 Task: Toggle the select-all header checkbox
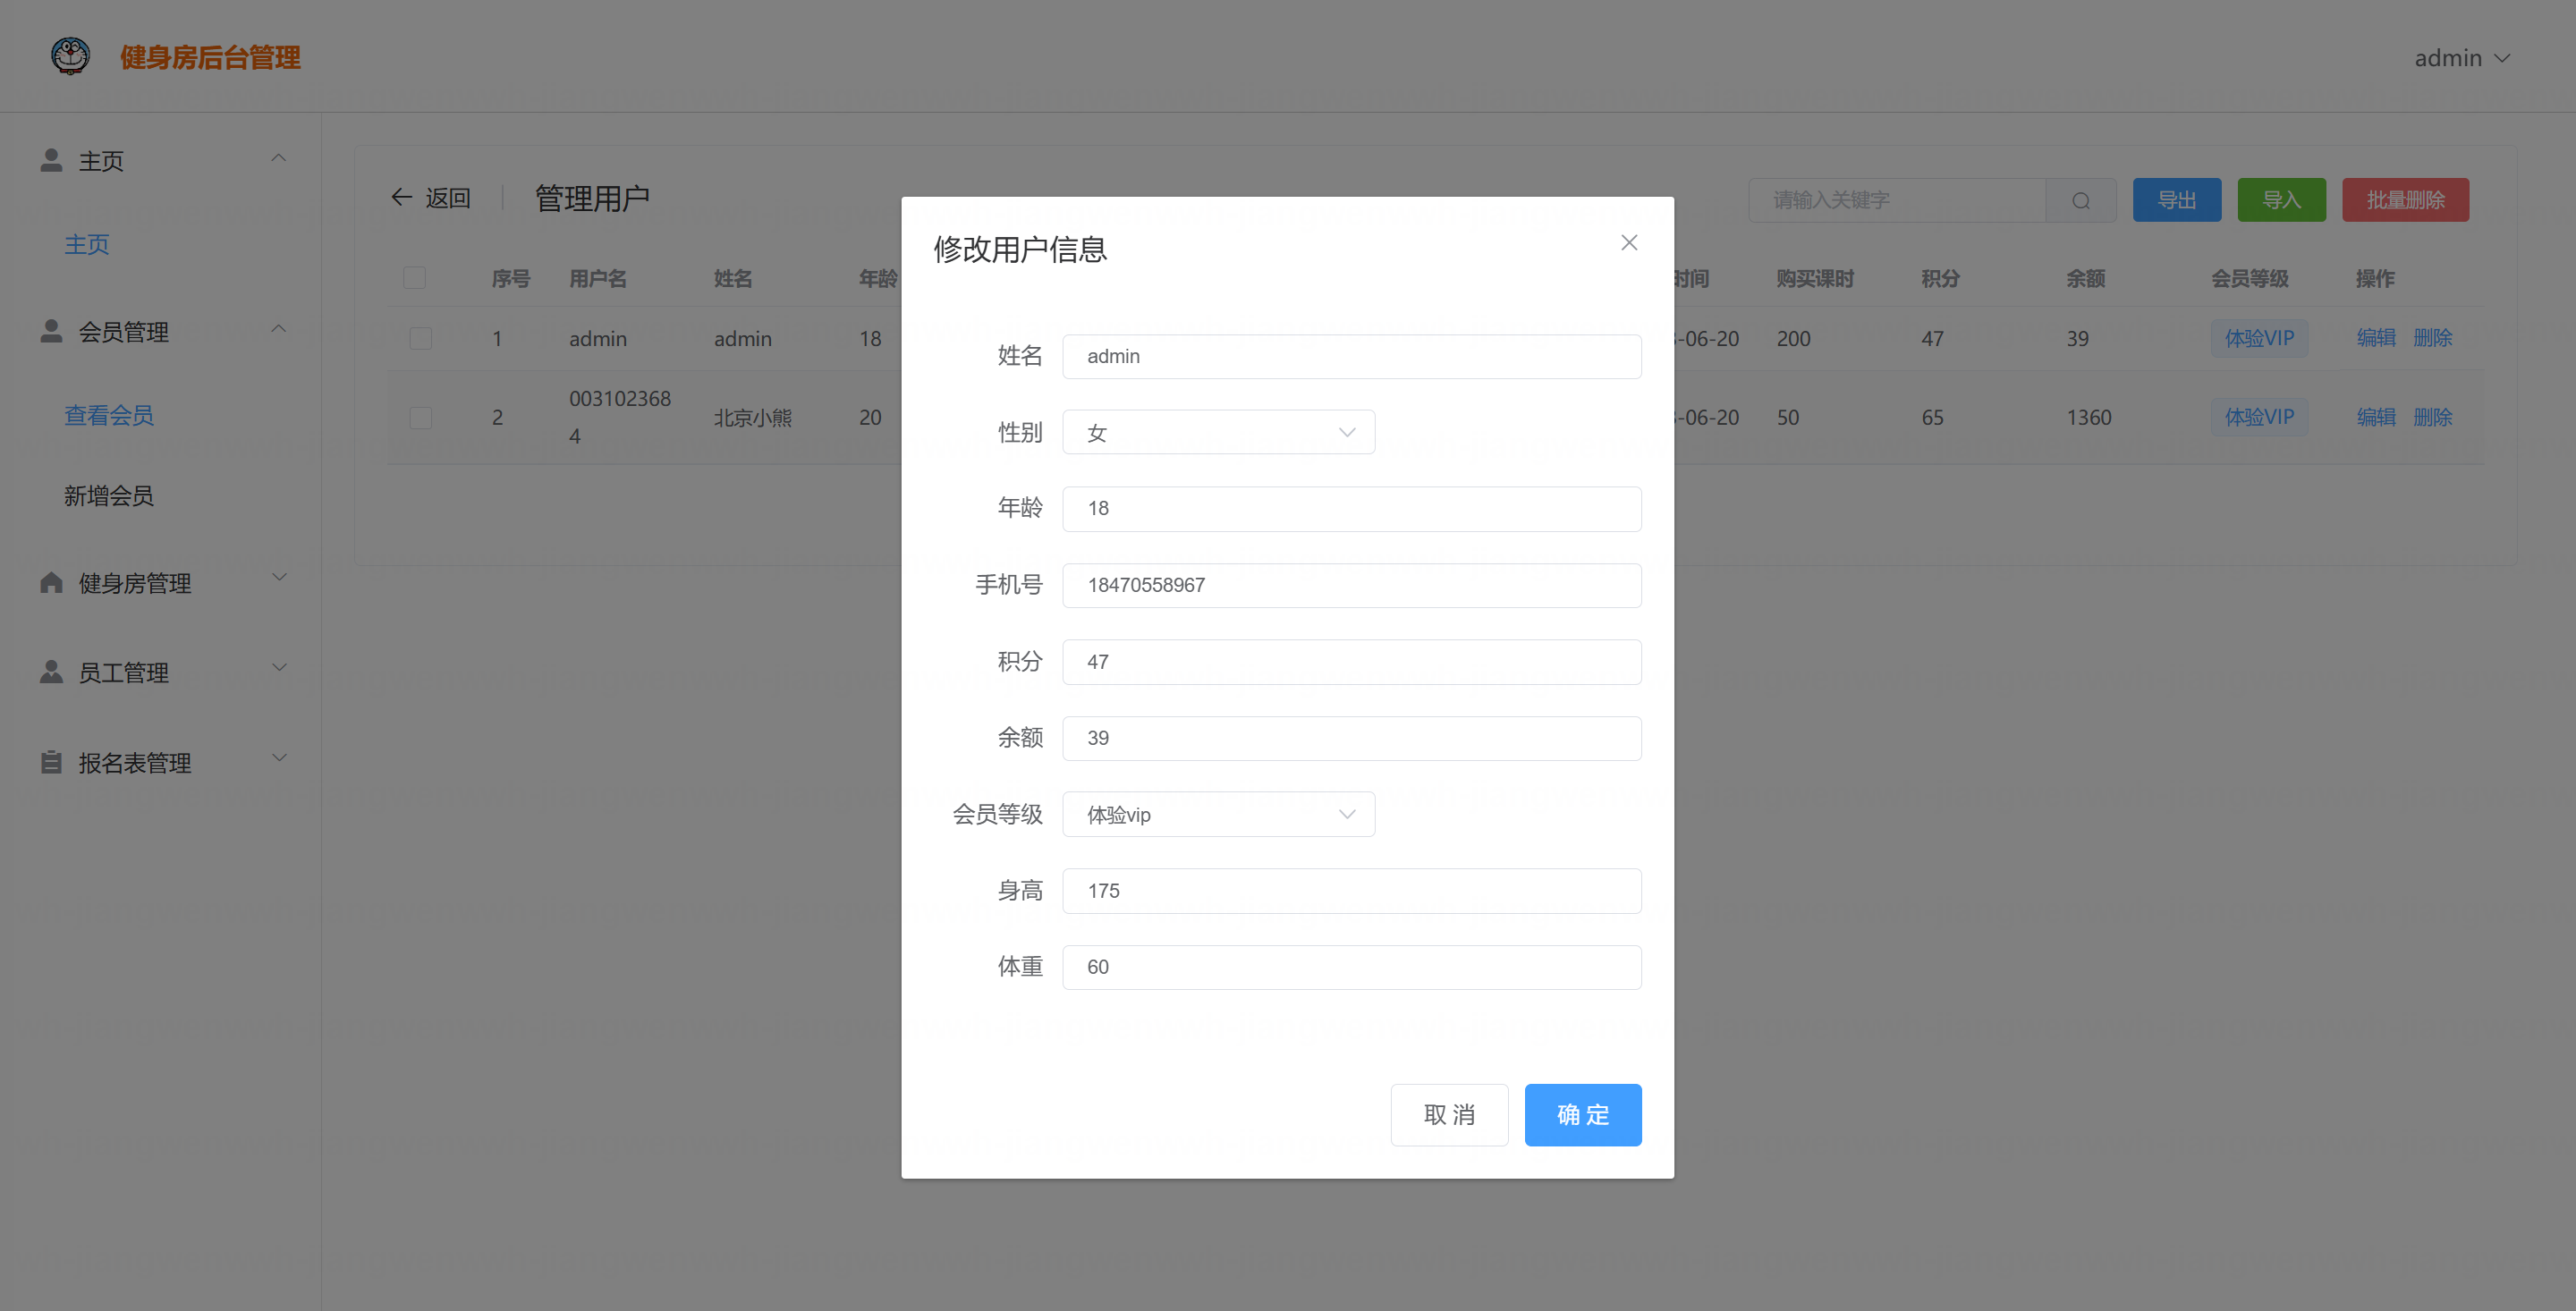(414, 278)
